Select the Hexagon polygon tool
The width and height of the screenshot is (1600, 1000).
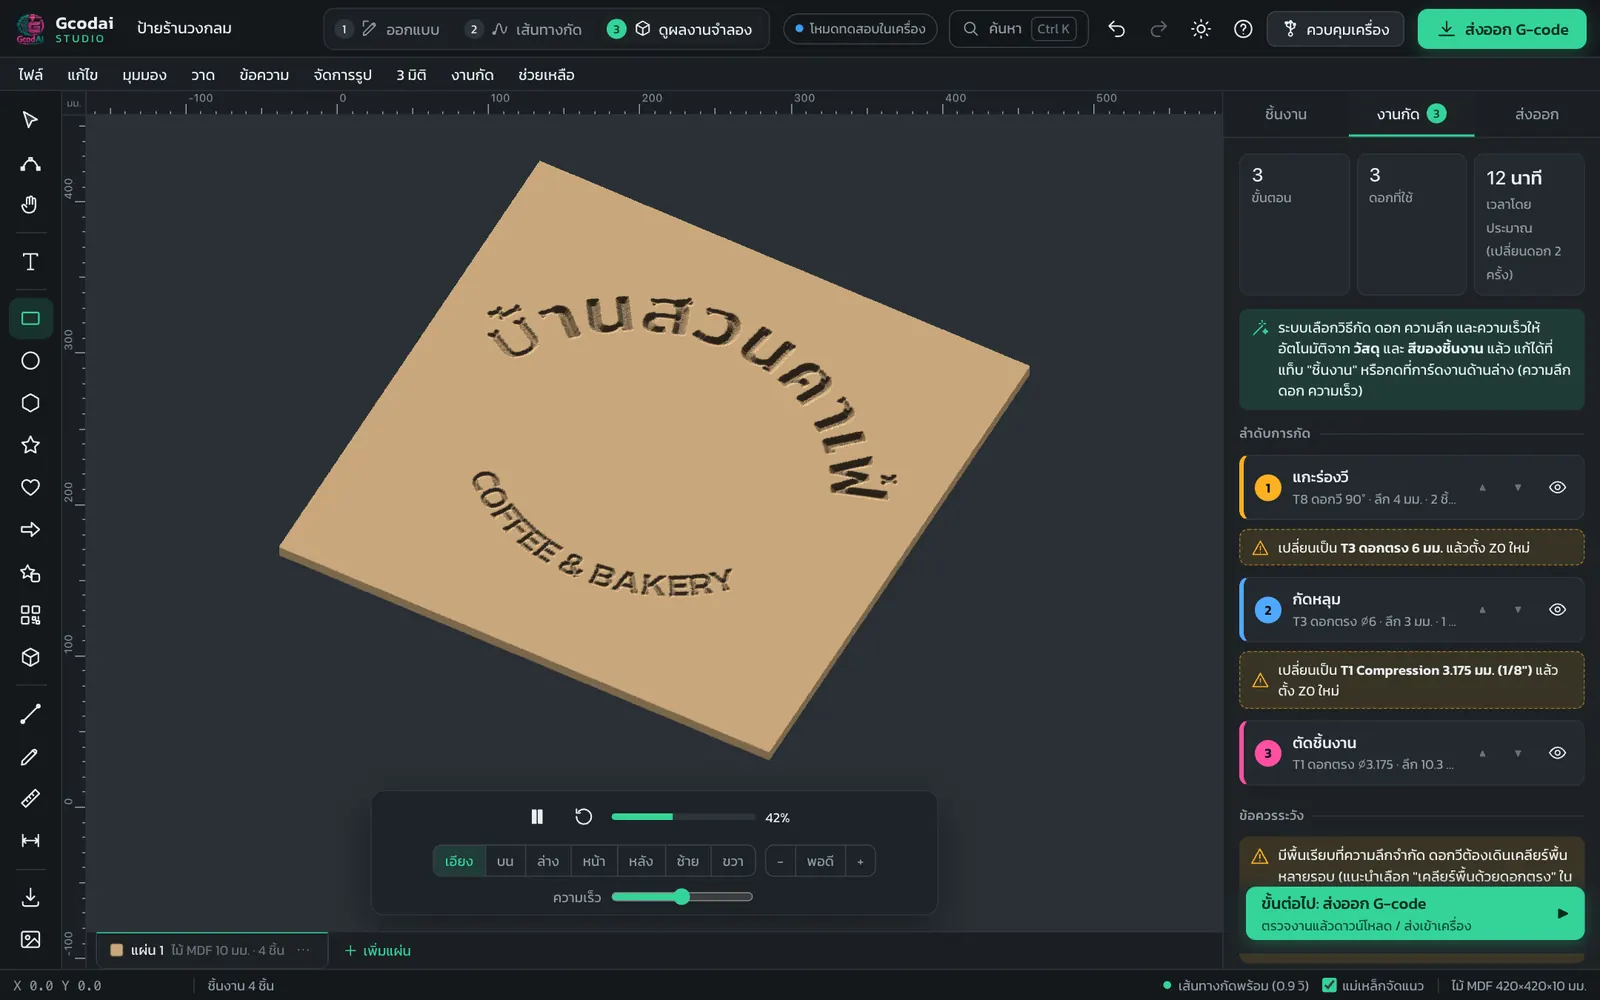click(x=30, y=403)
